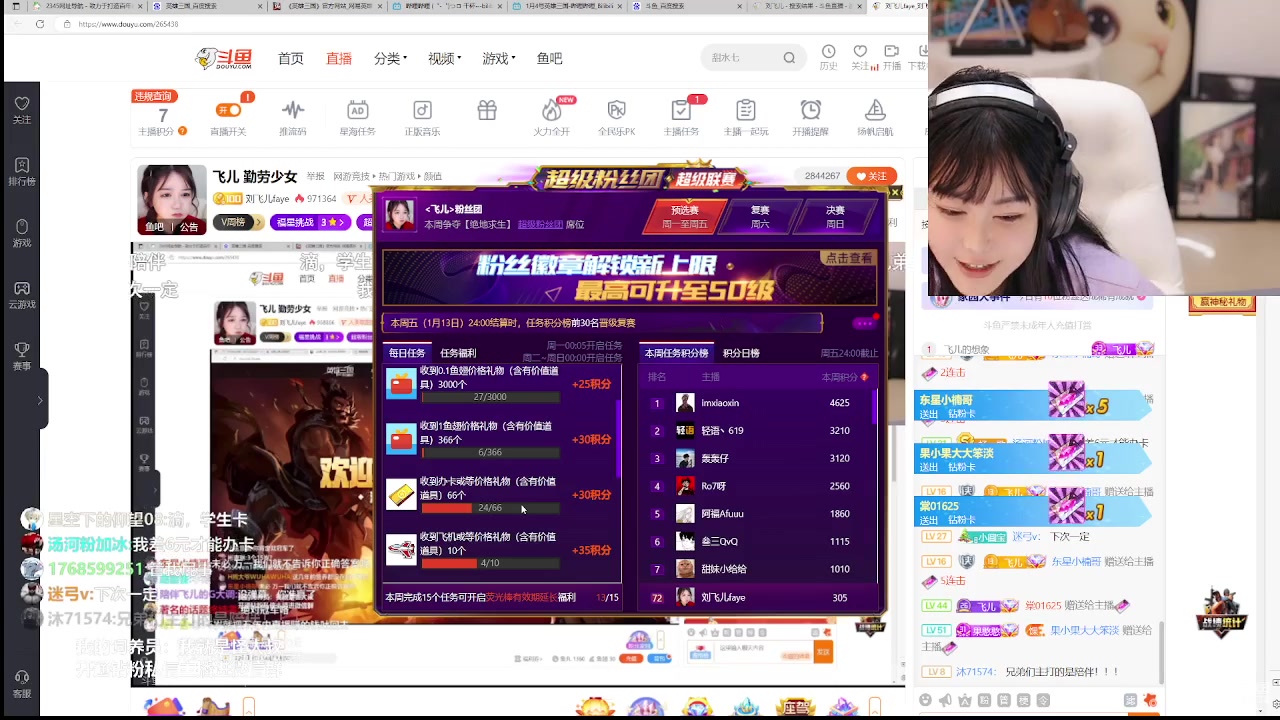Reload page with browser refresh icon
This screenshot has height=720, width=1280.
(40, 24)
